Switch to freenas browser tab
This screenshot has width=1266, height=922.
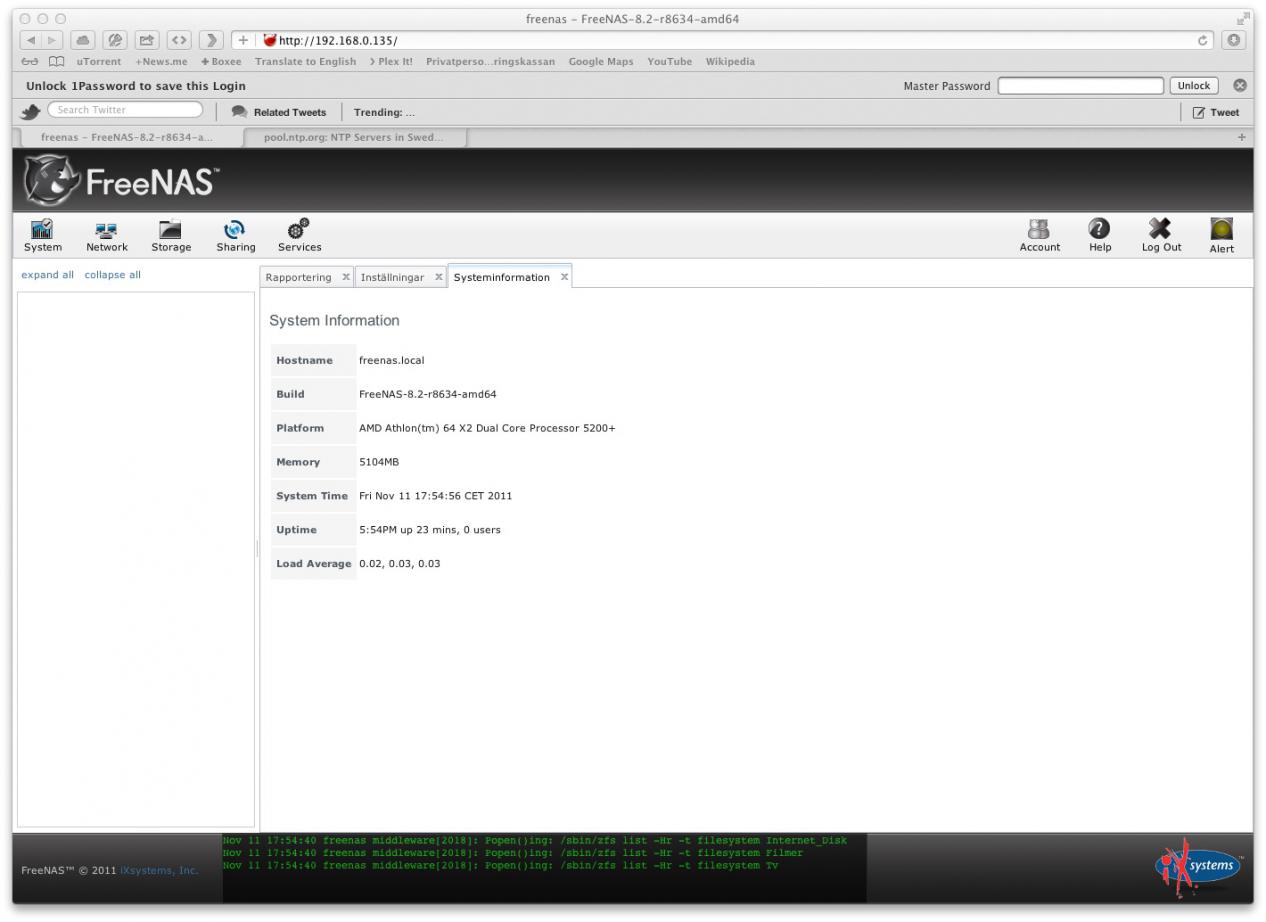click(126, 137)
